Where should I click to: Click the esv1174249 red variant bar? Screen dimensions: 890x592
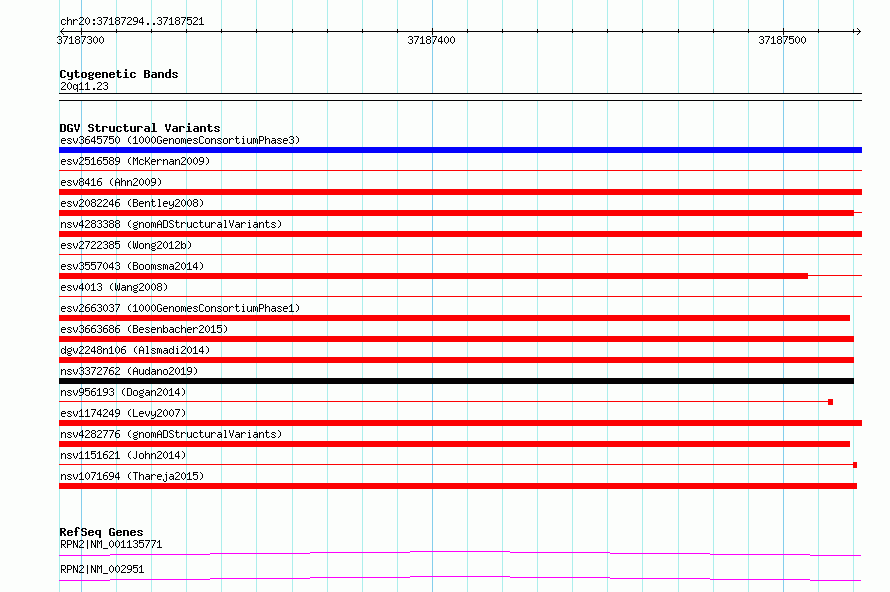(x=460, y=423)
